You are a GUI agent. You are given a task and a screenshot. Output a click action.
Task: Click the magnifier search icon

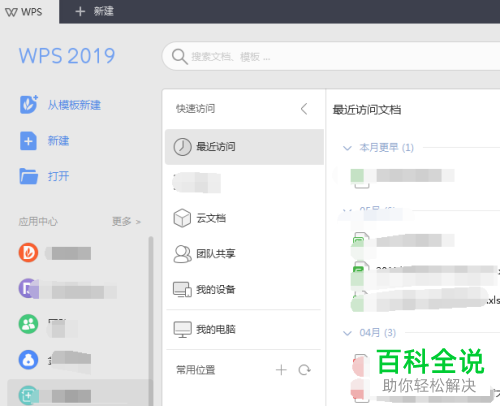click(179, 57)
